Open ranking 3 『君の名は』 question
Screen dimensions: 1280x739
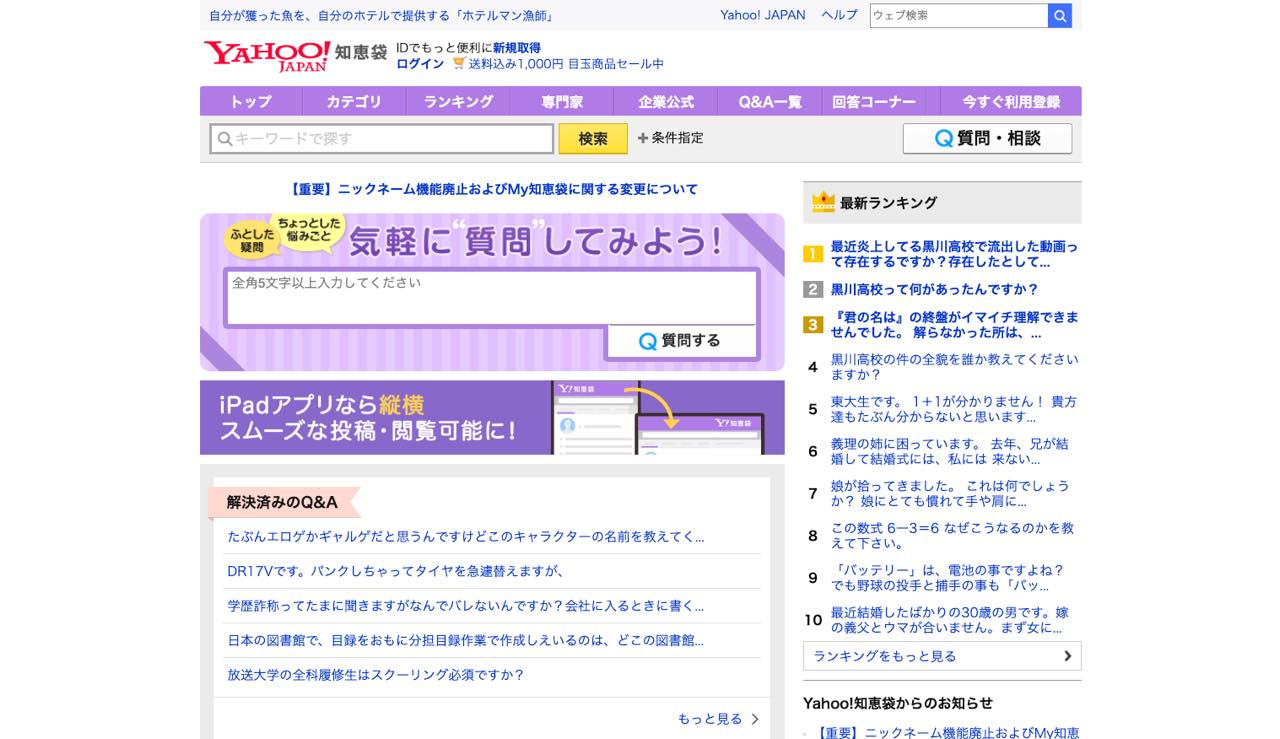pos(954,324)
